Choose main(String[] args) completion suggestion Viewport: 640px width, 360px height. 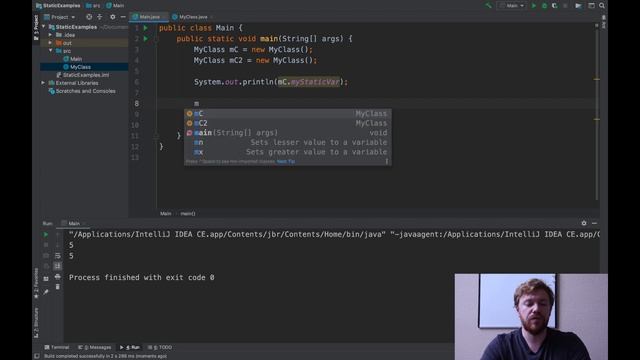(x=287, y=133)
